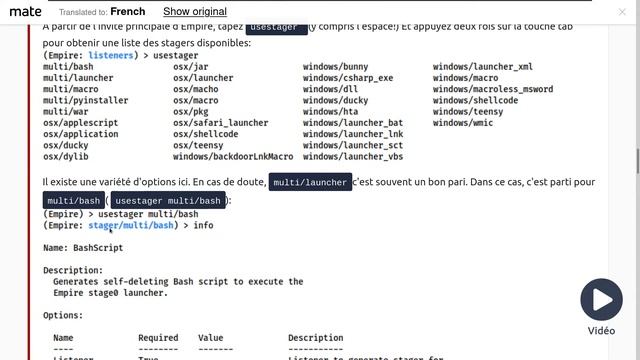Close the Mate translation bar
640x360 pixels.
622,12
